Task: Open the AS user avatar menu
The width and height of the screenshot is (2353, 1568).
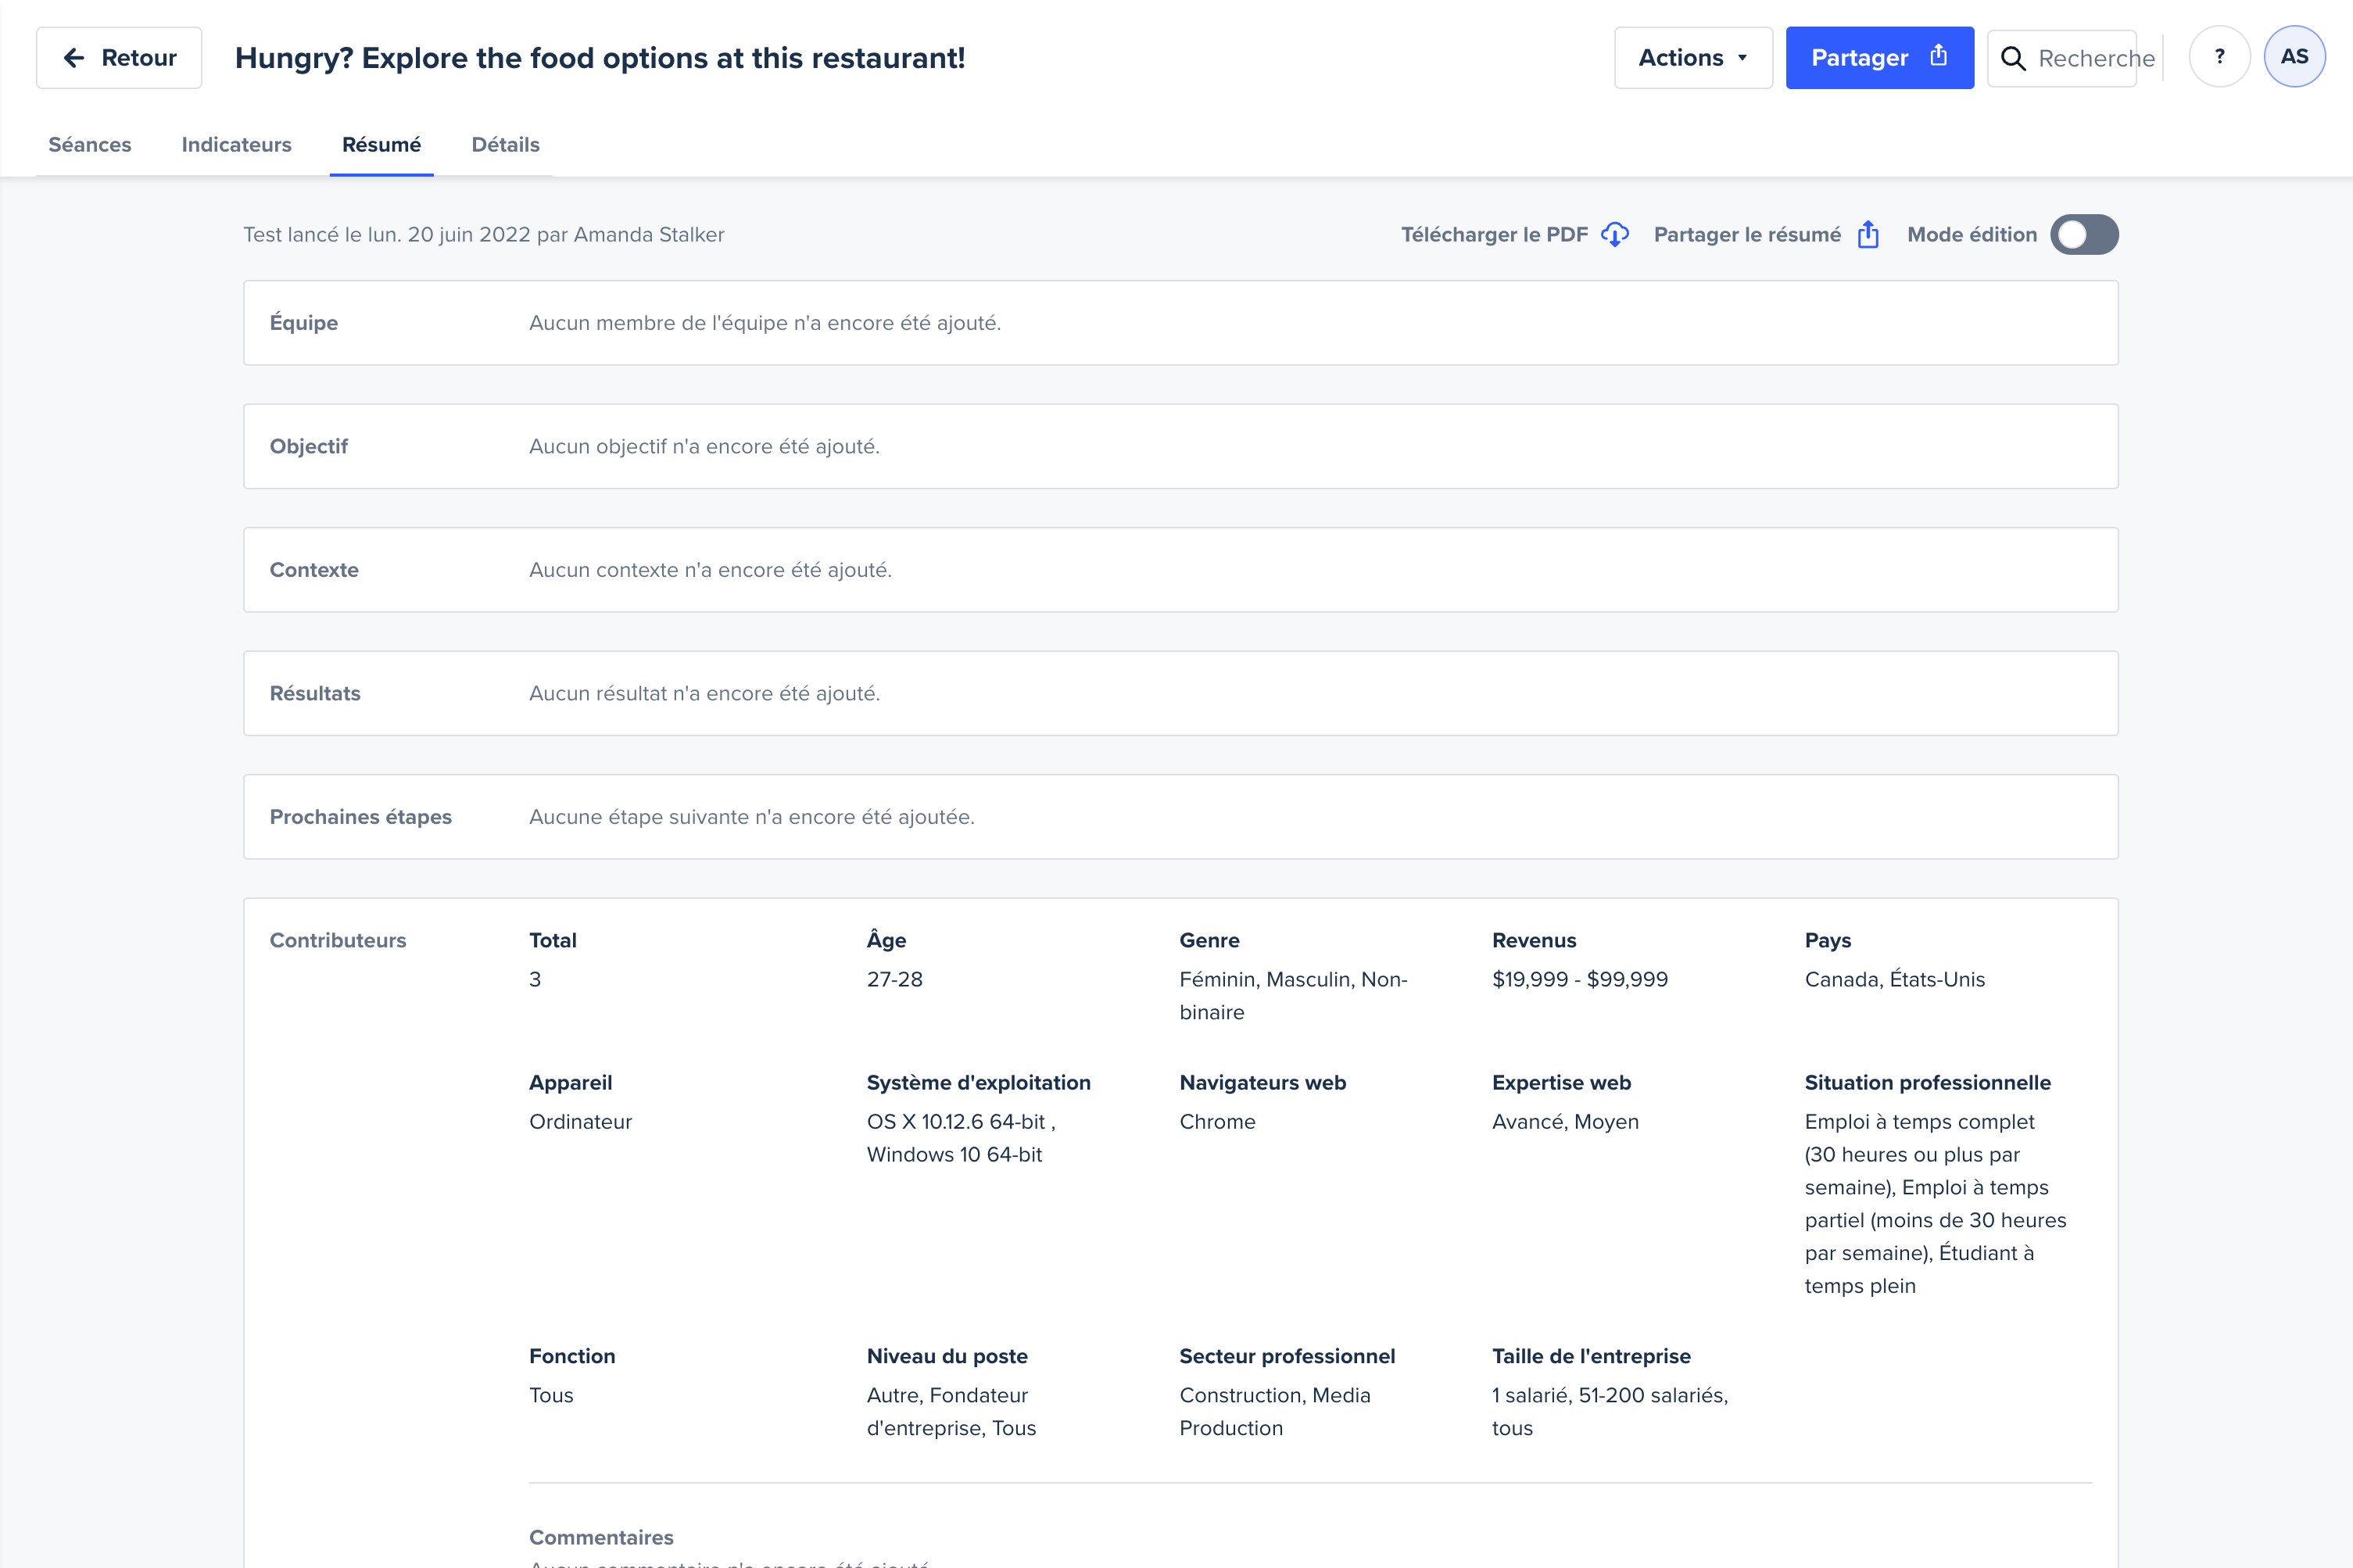Action: point(2294,57)
